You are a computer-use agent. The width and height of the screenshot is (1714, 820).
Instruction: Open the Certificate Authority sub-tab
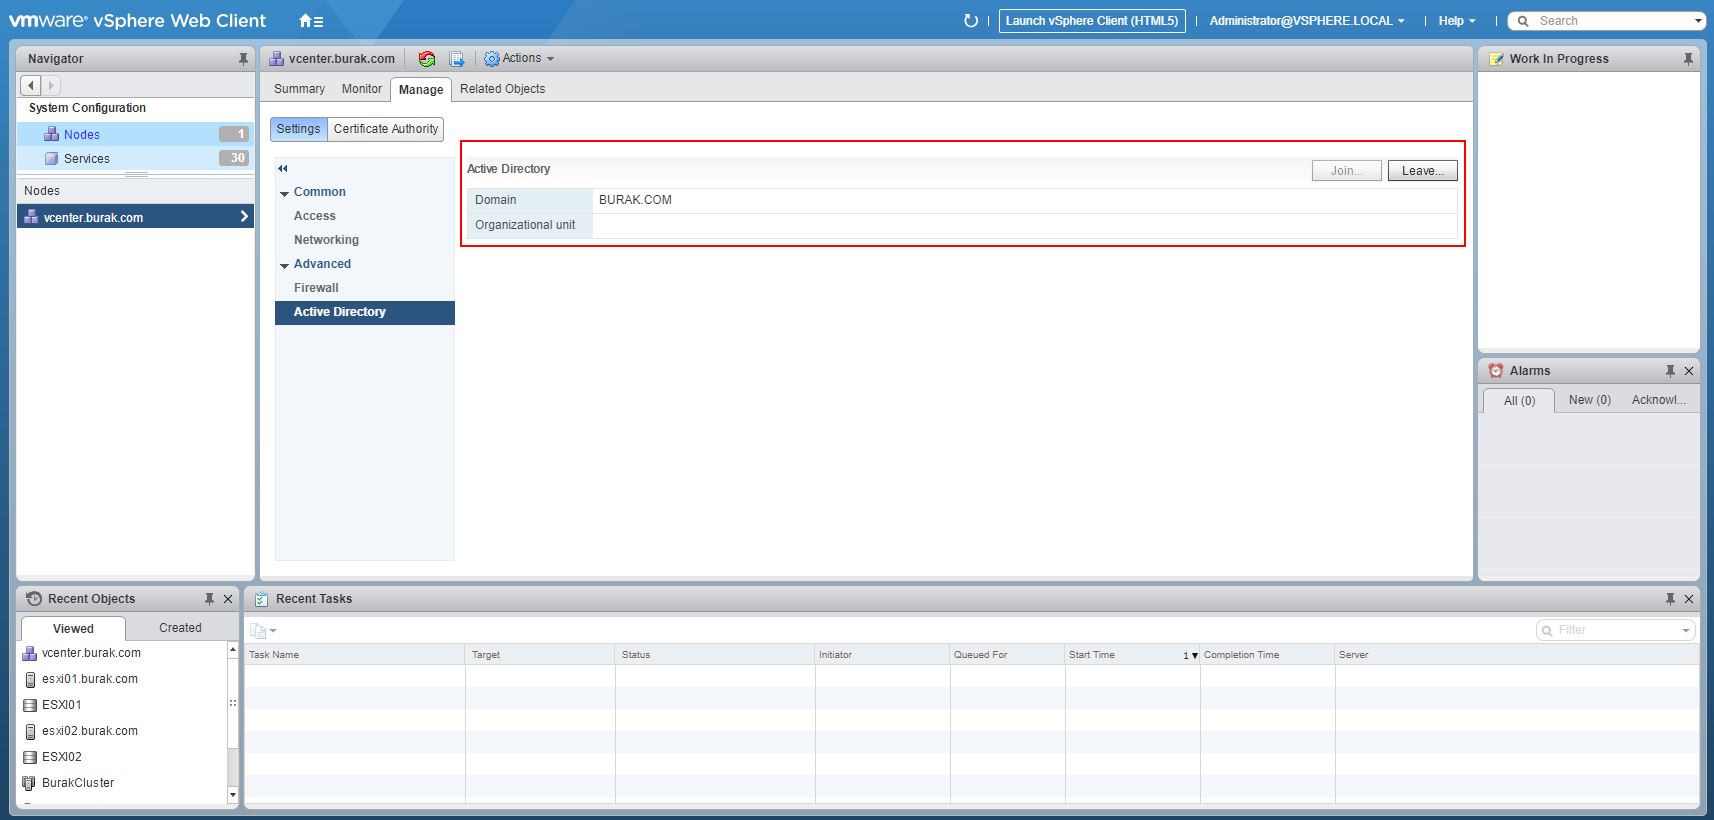[x=386, y=129]
